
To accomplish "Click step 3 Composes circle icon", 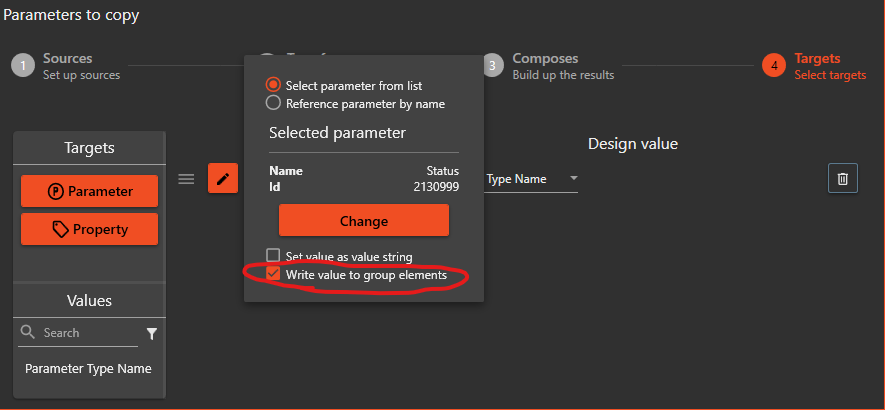I will pos(493,66).
